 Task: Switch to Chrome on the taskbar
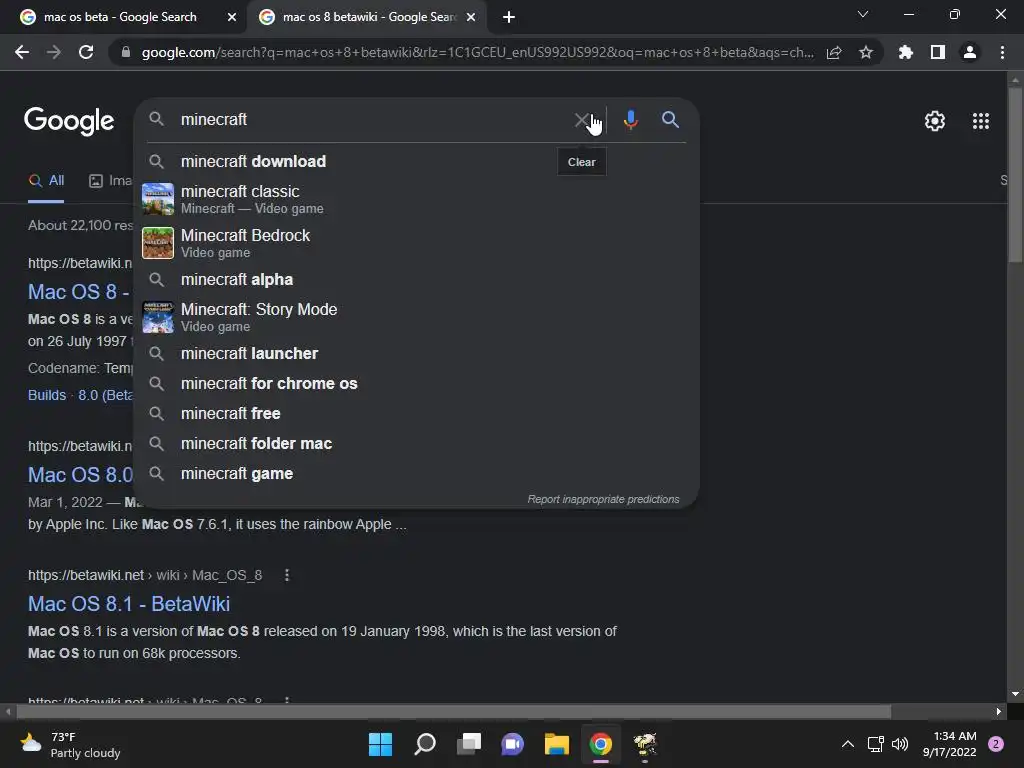[x=601, y=744]
